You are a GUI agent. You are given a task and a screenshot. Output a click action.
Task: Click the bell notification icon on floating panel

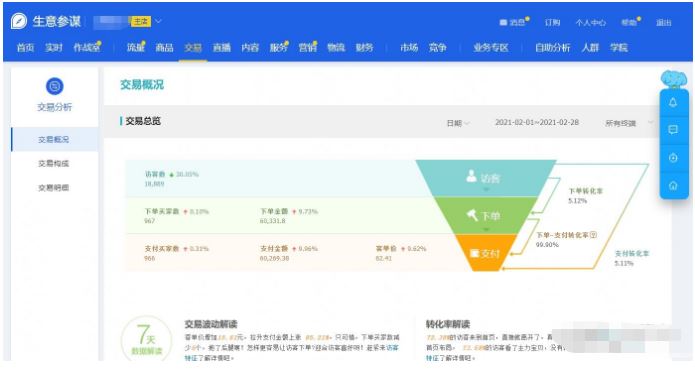[x=673, y=102]
